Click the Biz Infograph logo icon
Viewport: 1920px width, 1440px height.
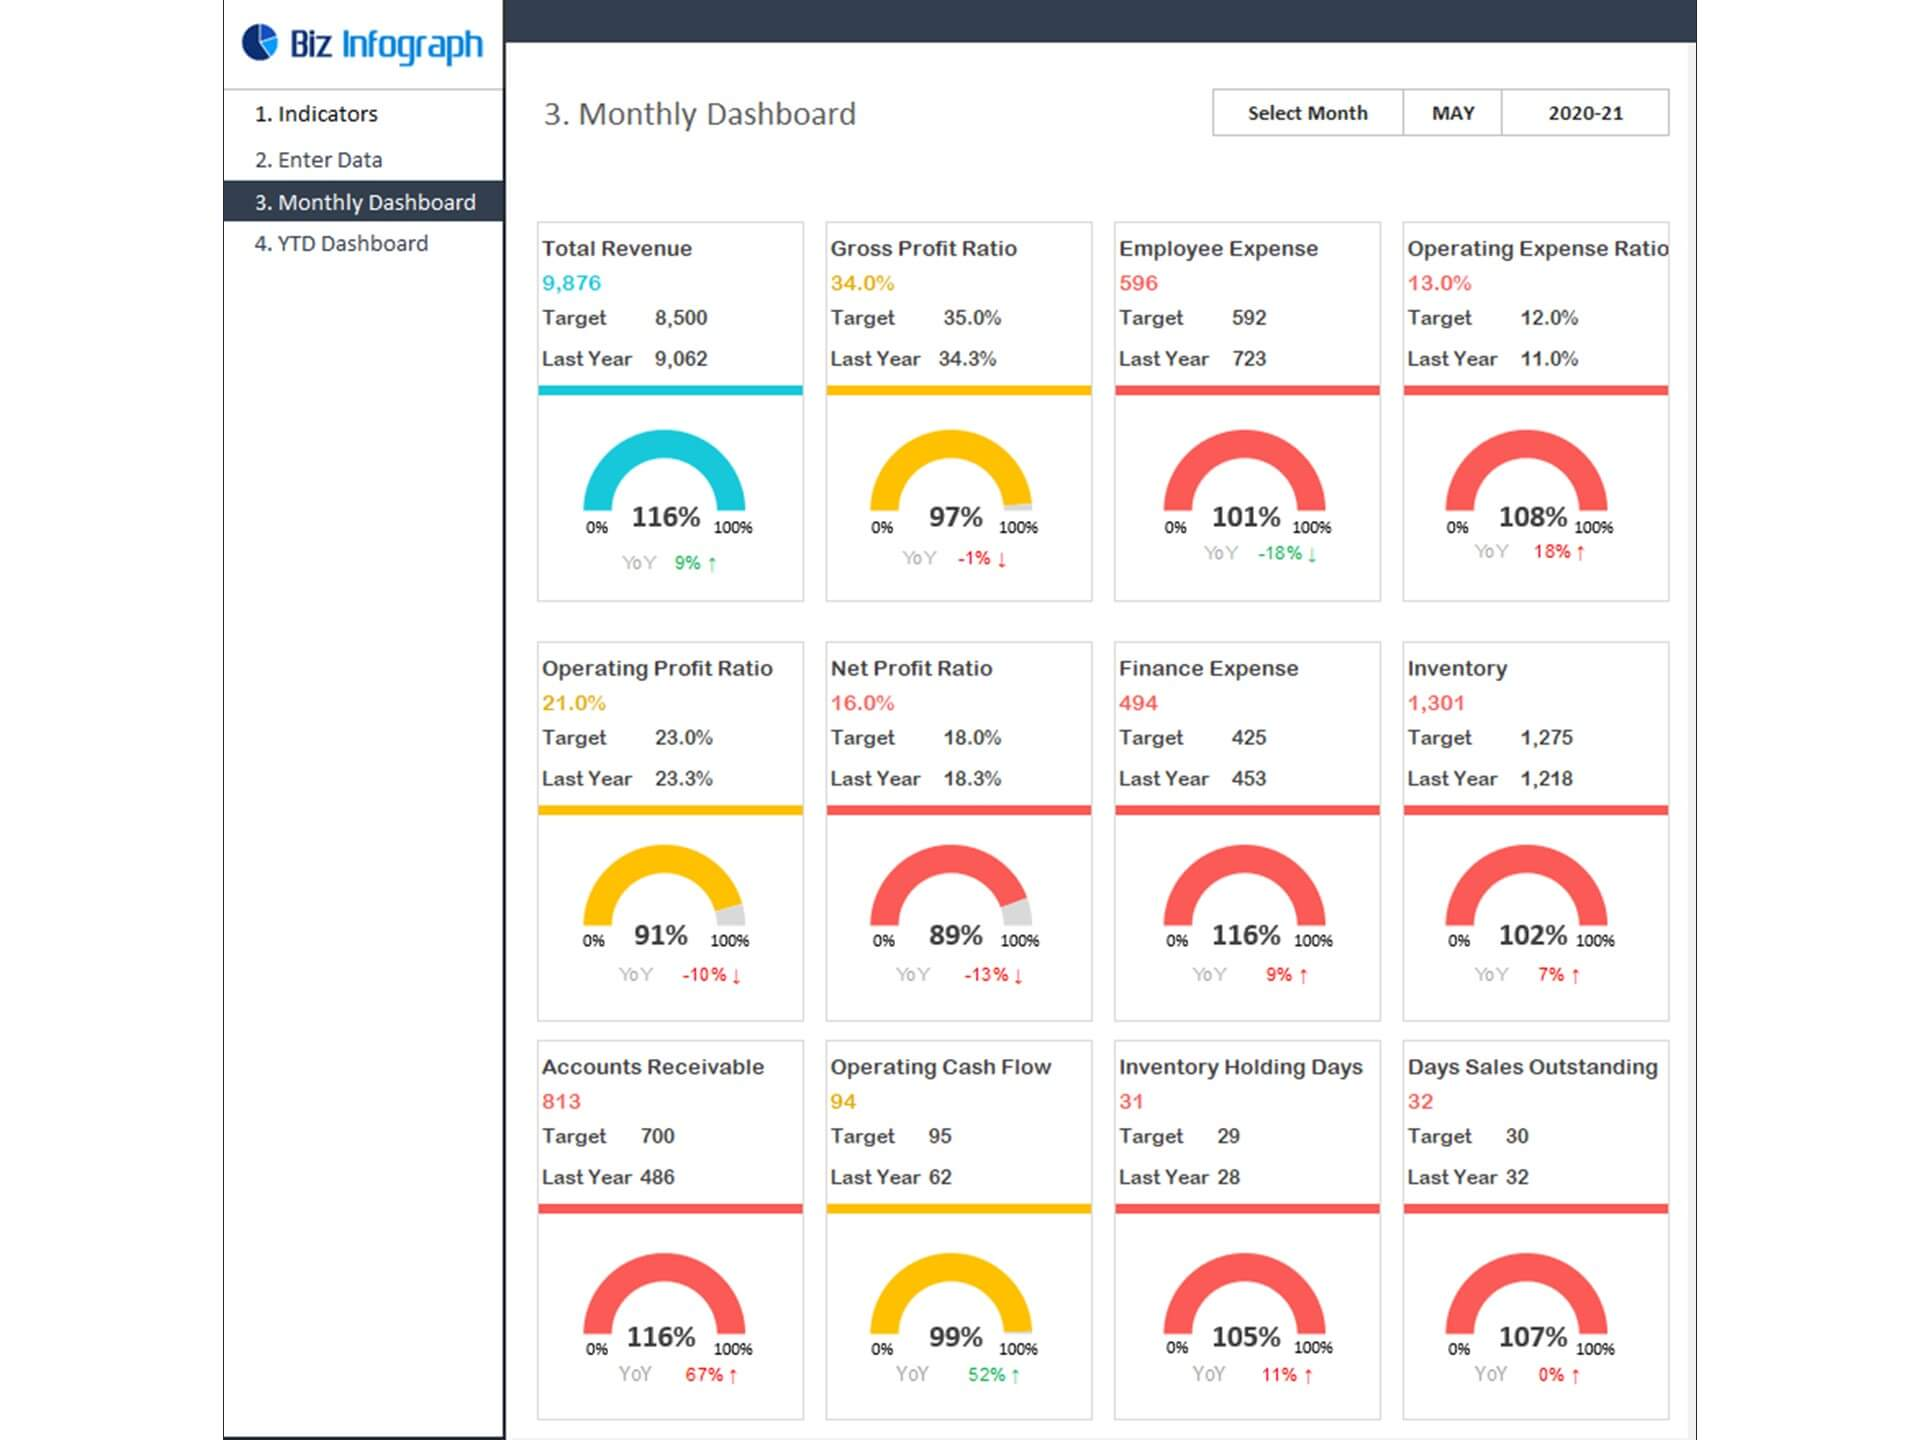[x=260, y=44]
